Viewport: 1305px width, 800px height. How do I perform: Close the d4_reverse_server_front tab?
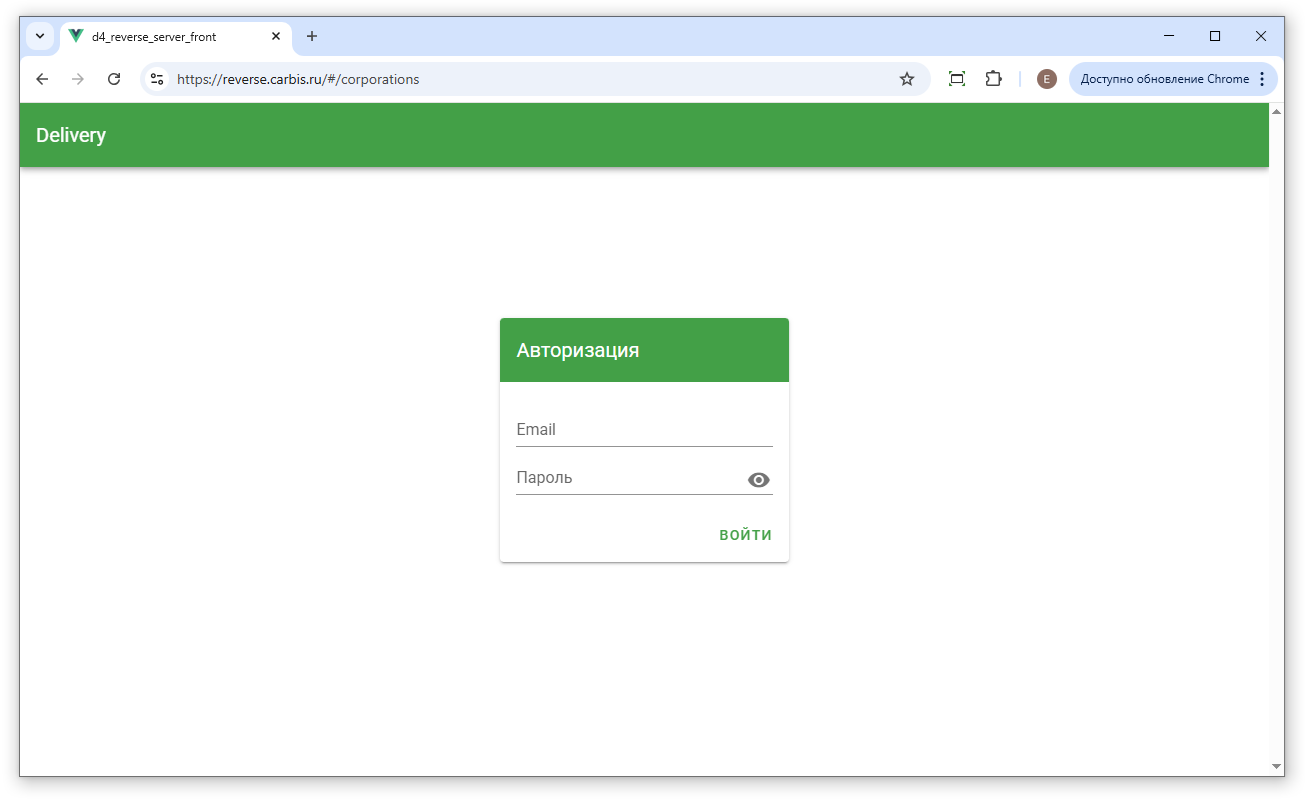click(276, 36)
